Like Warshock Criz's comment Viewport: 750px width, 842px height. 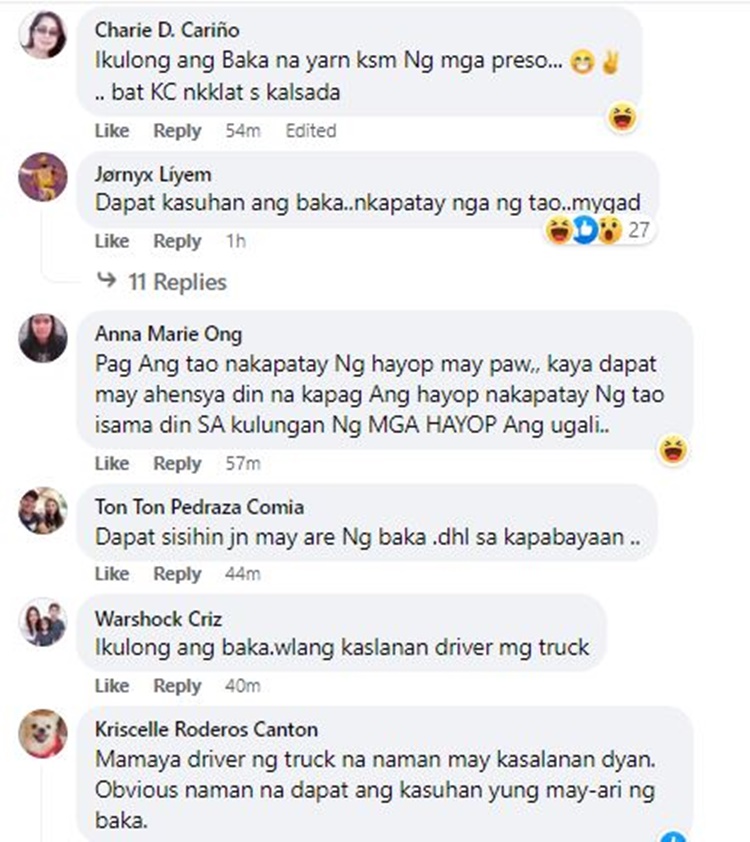[112, 685]
